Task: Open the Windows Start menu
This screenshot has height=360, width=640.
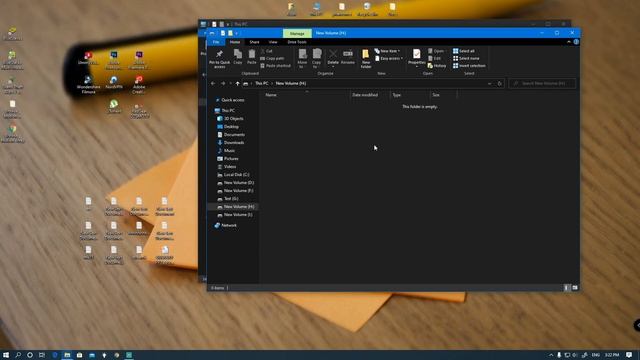Action: tap(6, 355)
